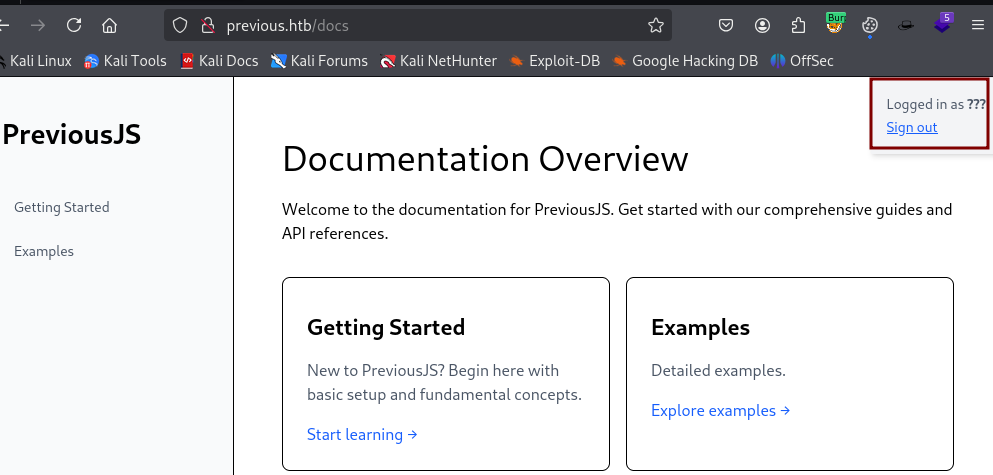The image size is (993, 475).
Task: Open the Extensions puzzle icon
Action: pyautogui.click(x=798, y=25)
